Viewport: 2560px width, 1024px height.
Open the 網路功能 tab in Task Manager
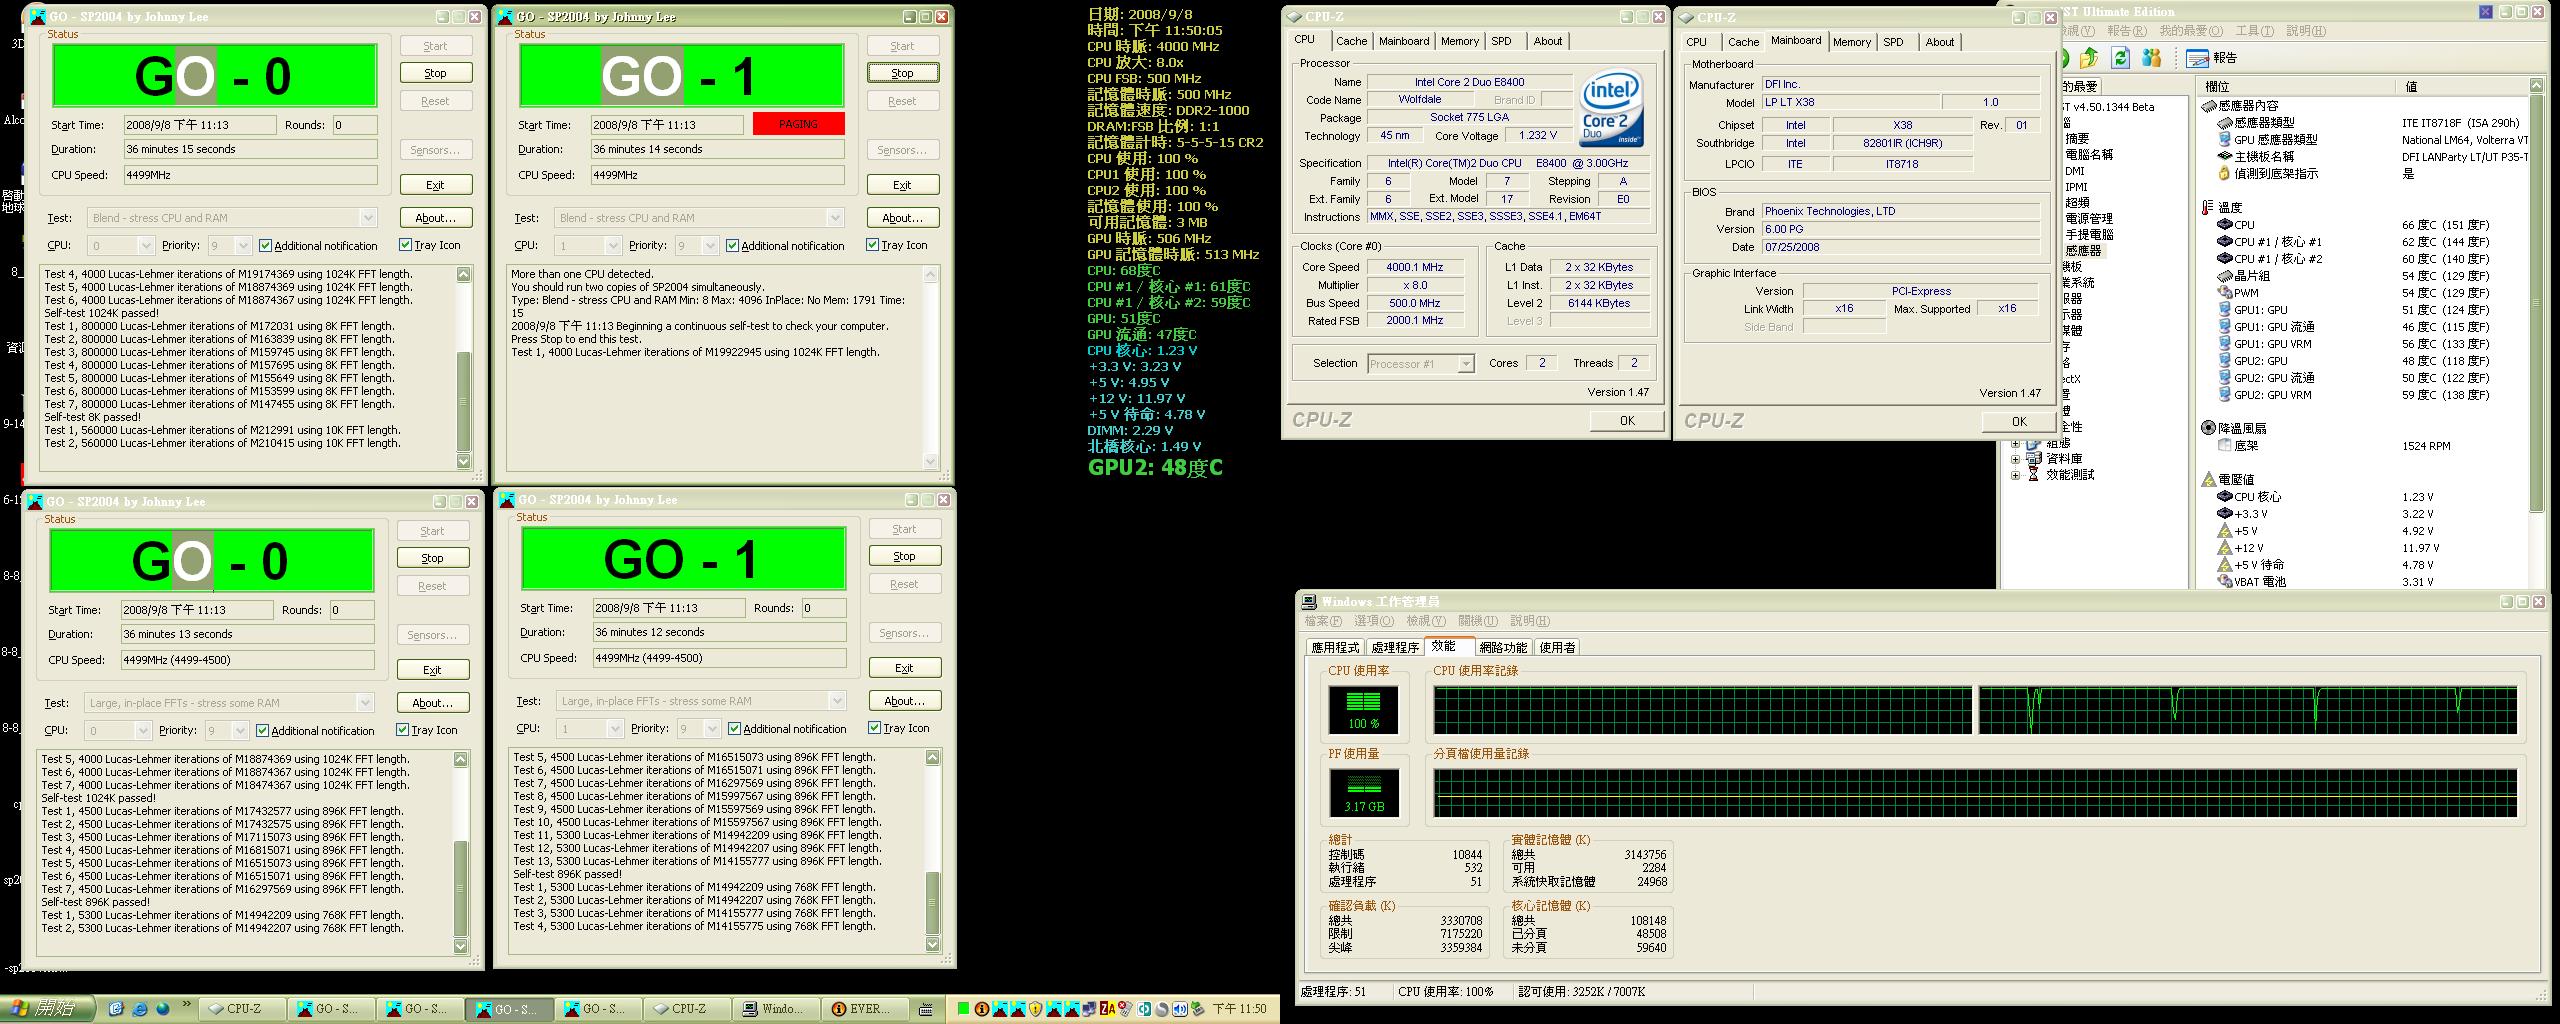pyautogui.click(x=1503, y=647)
